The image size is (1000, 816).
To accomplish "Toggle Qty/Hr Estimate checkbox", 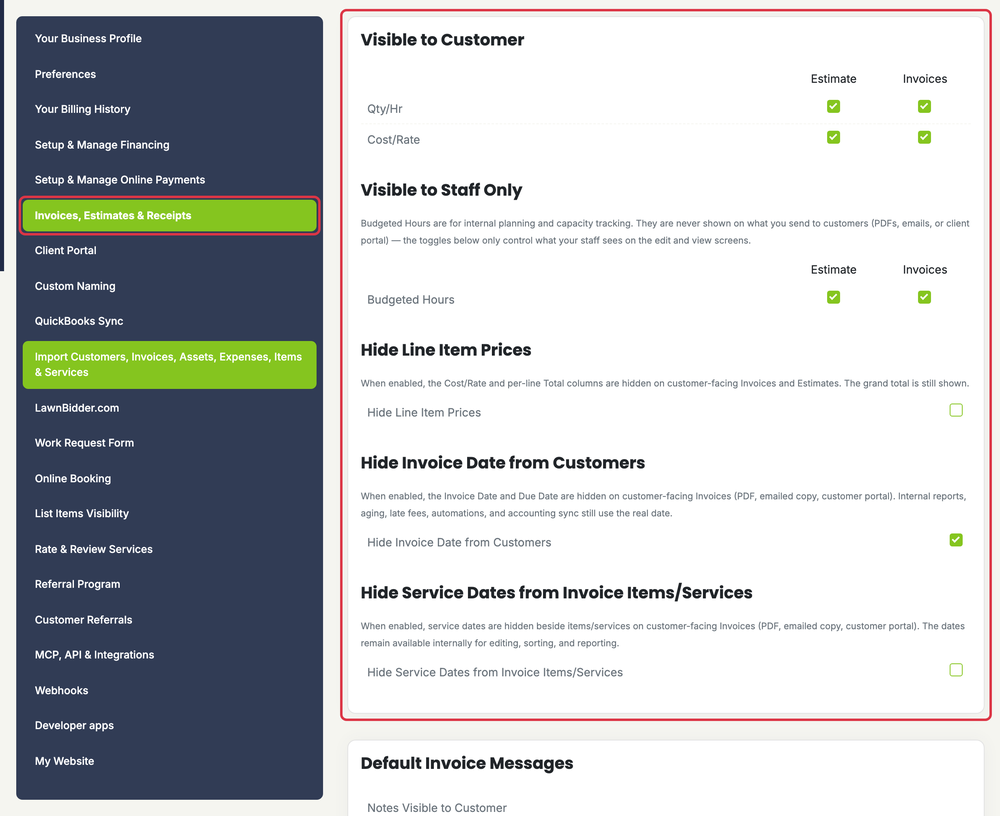I will 833,107.
